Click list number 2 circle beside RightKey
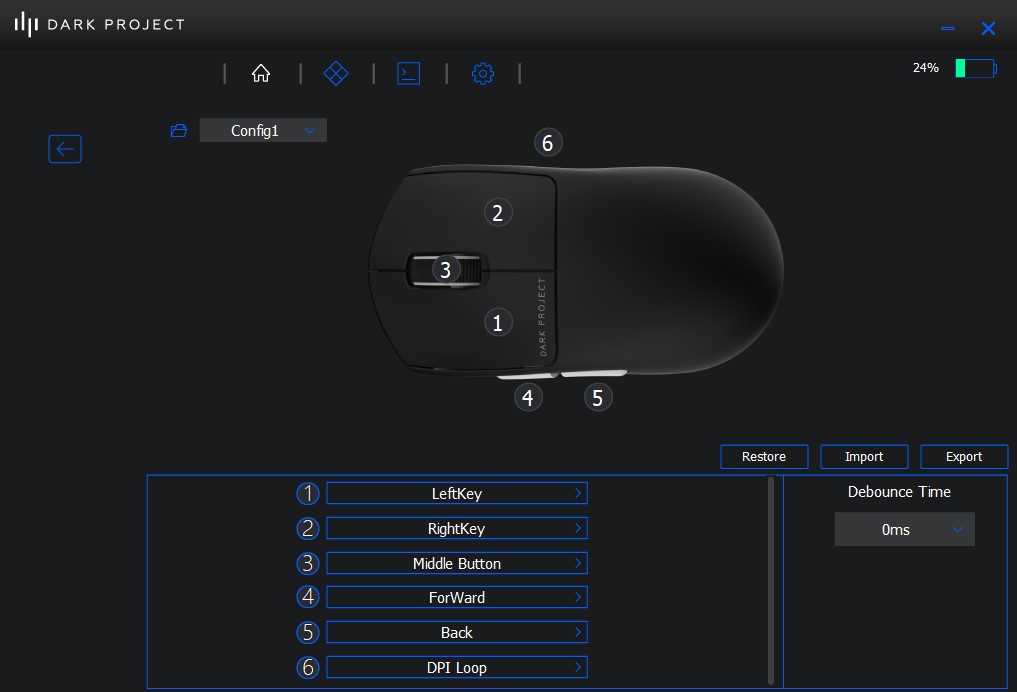 [308, 529]
